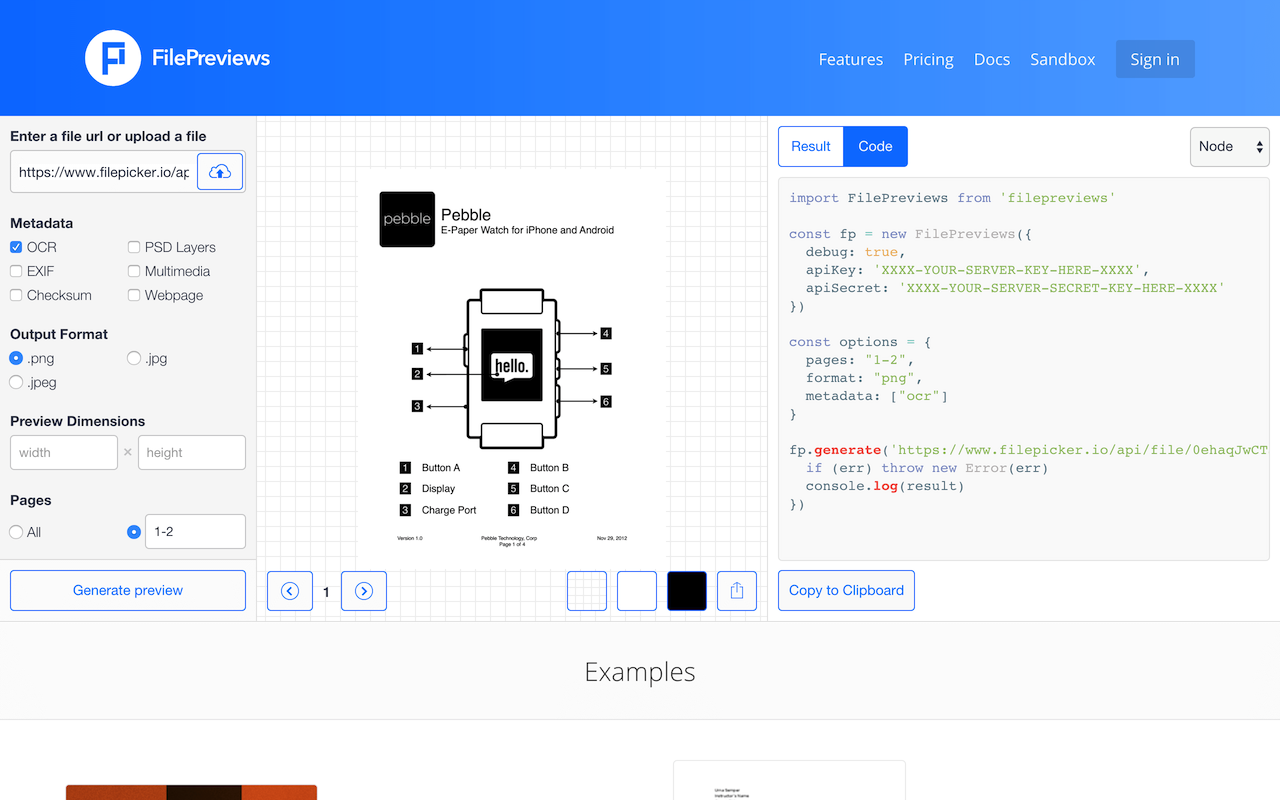Click Generate preview button
The height and width of the screenshot is (800, 1280).
(x=128, y=590)
